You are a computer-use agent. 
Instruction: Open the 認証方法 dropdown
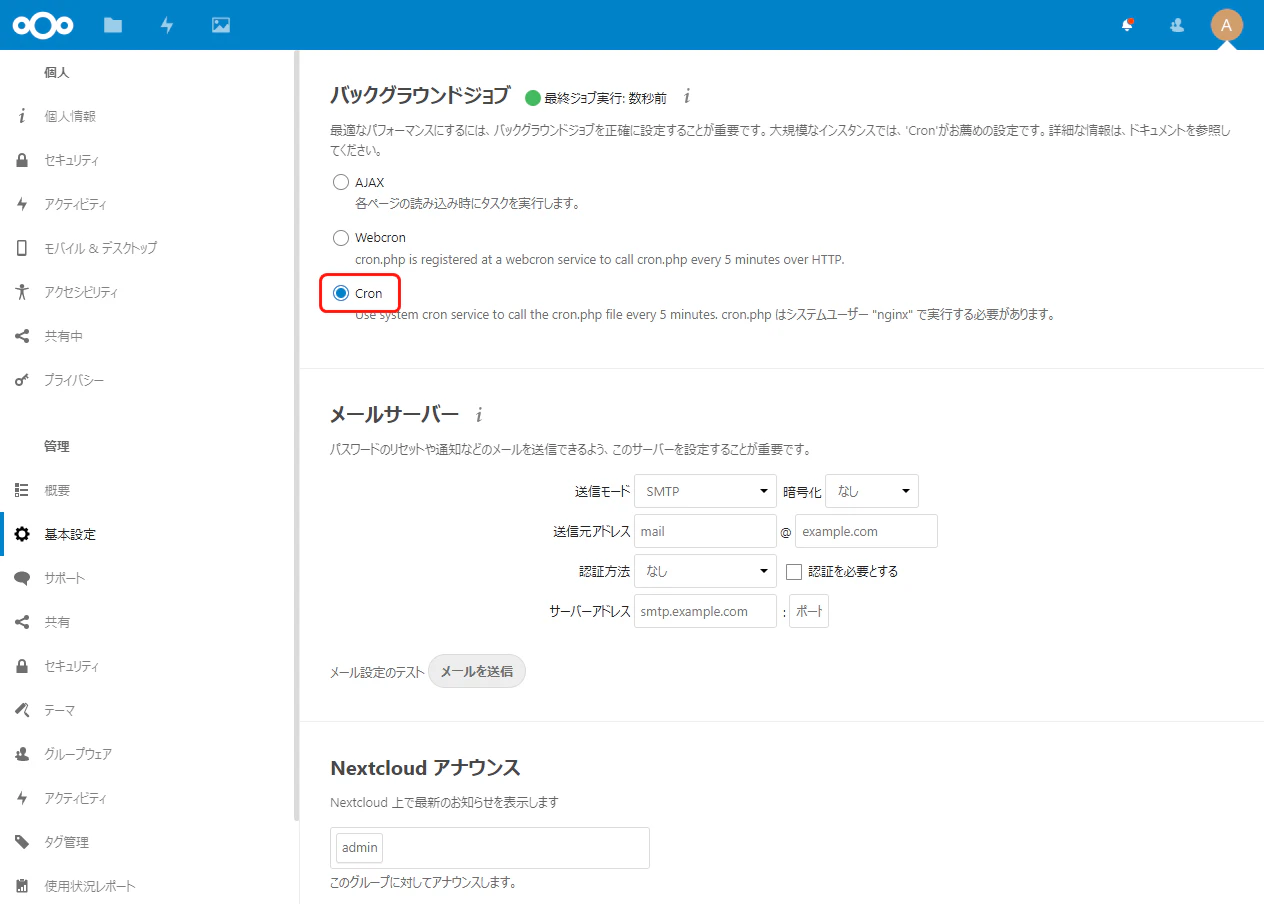point(706,571)
